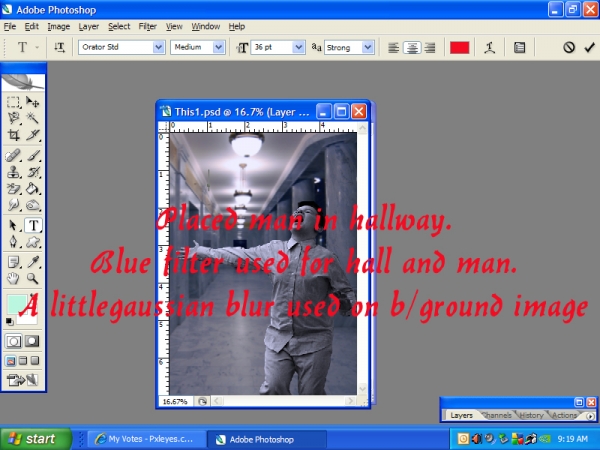Change the text orientation in options bar
This screenshot has height=450, width=600.
59,47
